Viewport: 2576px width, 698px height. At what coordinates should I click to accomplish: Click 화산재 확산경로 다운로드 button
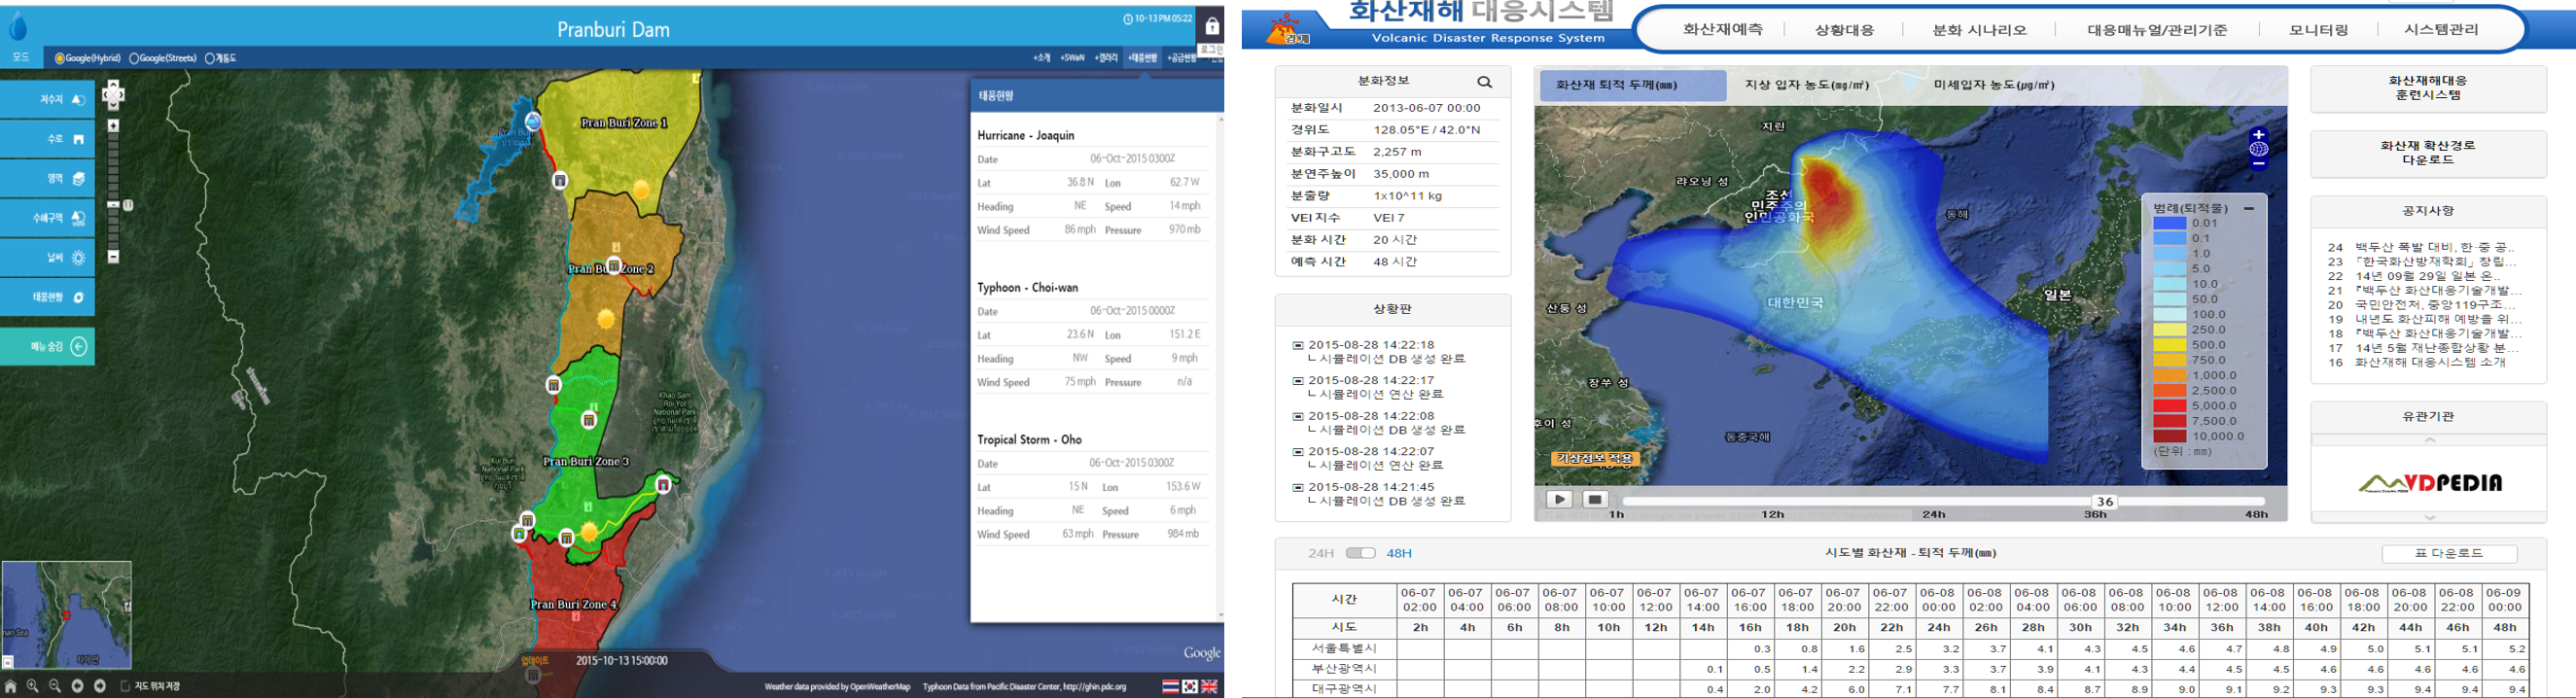point(2428,153)
